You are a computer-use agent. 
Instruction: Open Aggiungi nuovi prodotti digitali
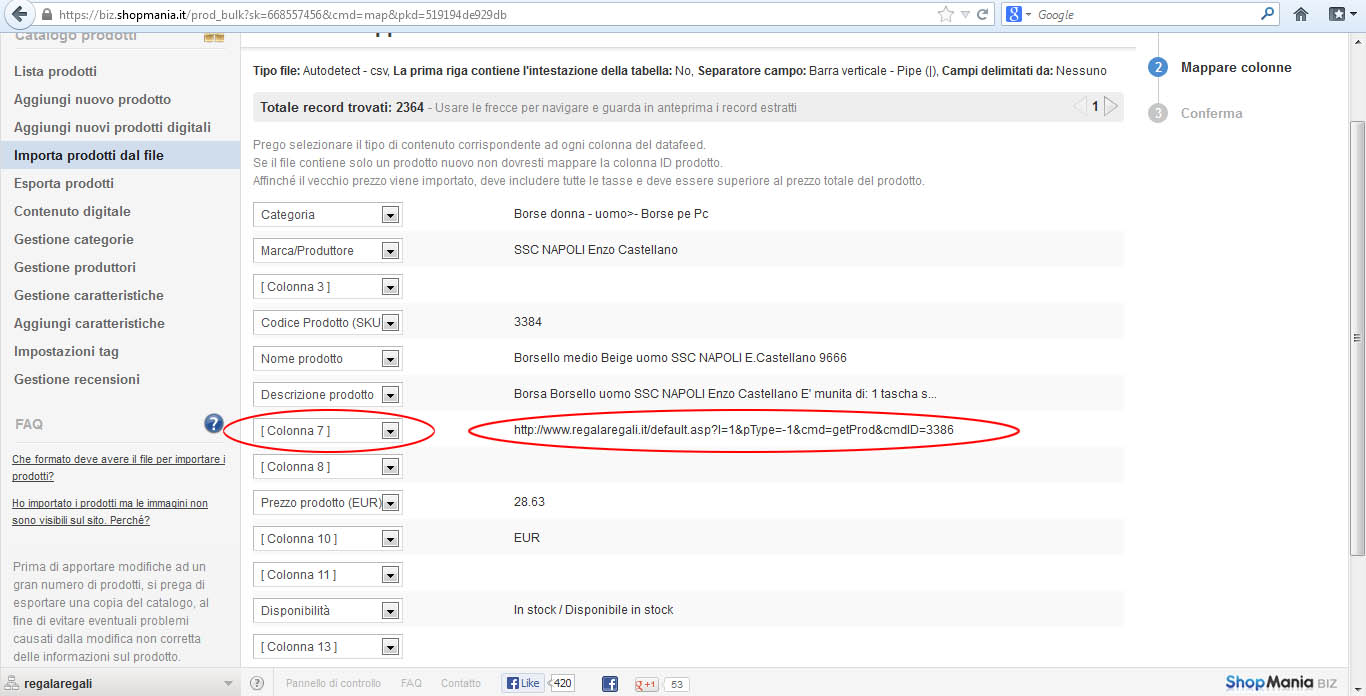click(112, 127)
